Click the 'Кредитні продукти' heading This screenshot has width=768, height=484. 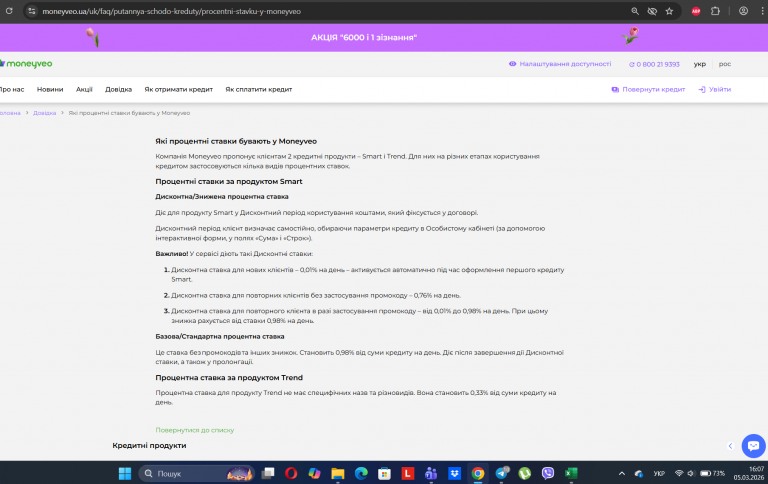click(149, 445)
